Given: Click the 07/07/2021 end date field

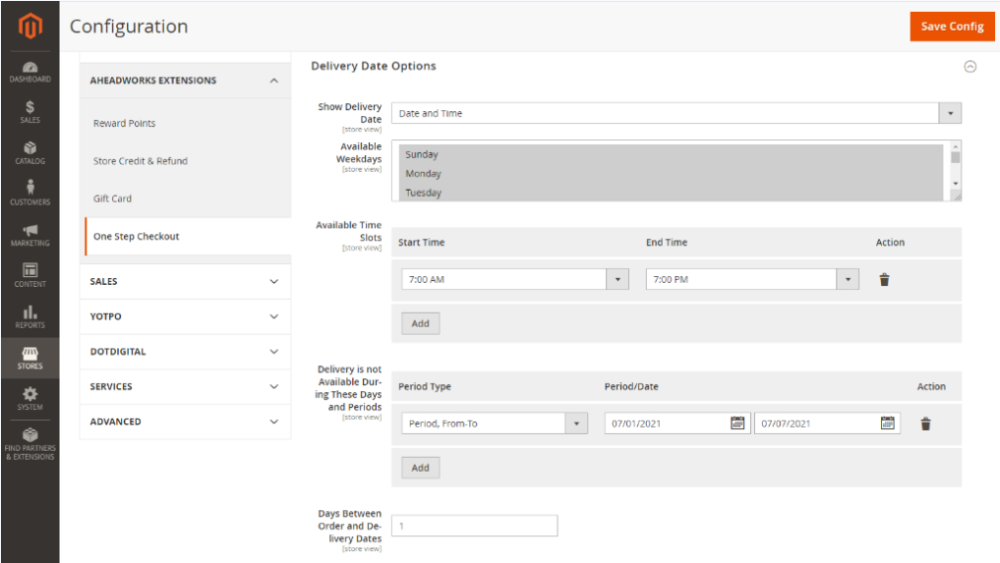Looking at the screenshot, I should click(x=827, y=423).
